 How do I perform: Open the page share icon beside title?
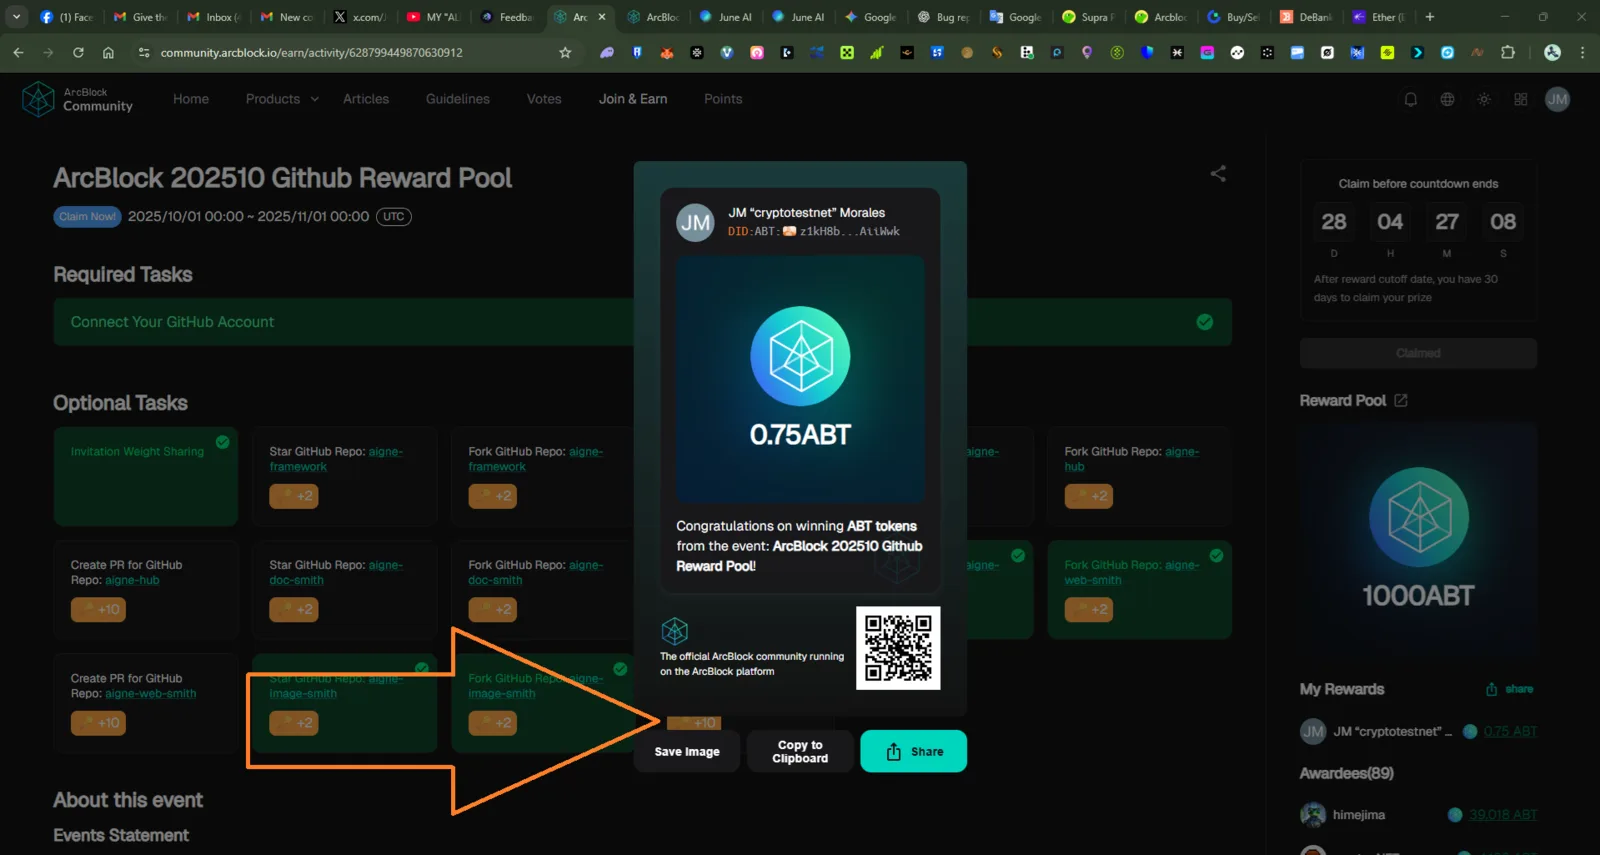tap(1218, 174)
